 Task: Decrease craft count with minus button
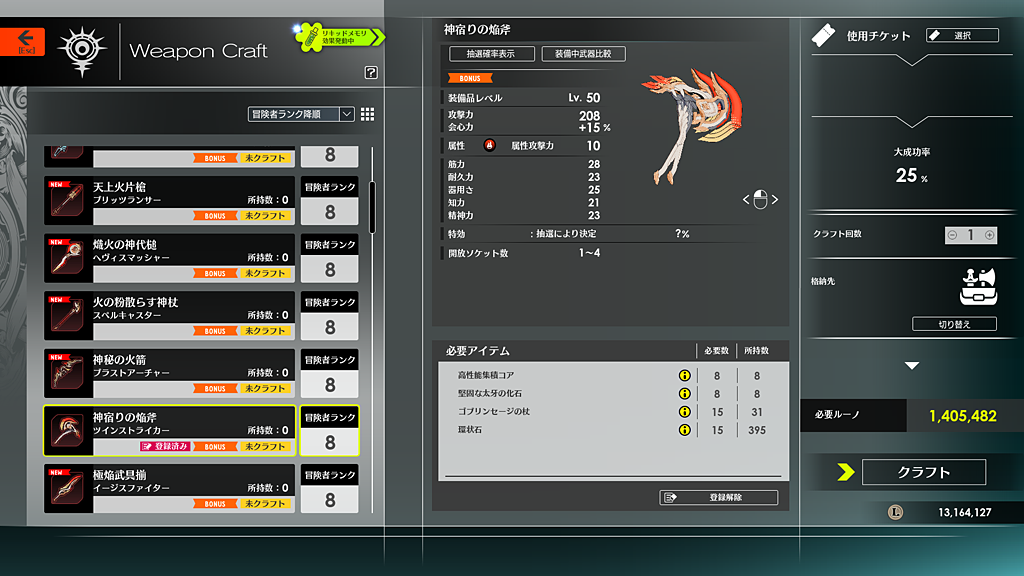[951, 235]
